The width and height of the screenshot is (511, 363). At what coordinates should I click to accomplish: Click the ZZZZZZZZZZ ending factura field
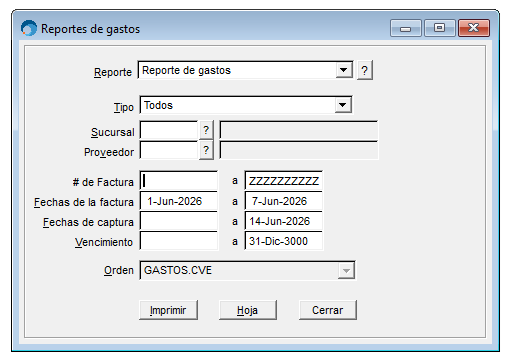pos(284,181)
